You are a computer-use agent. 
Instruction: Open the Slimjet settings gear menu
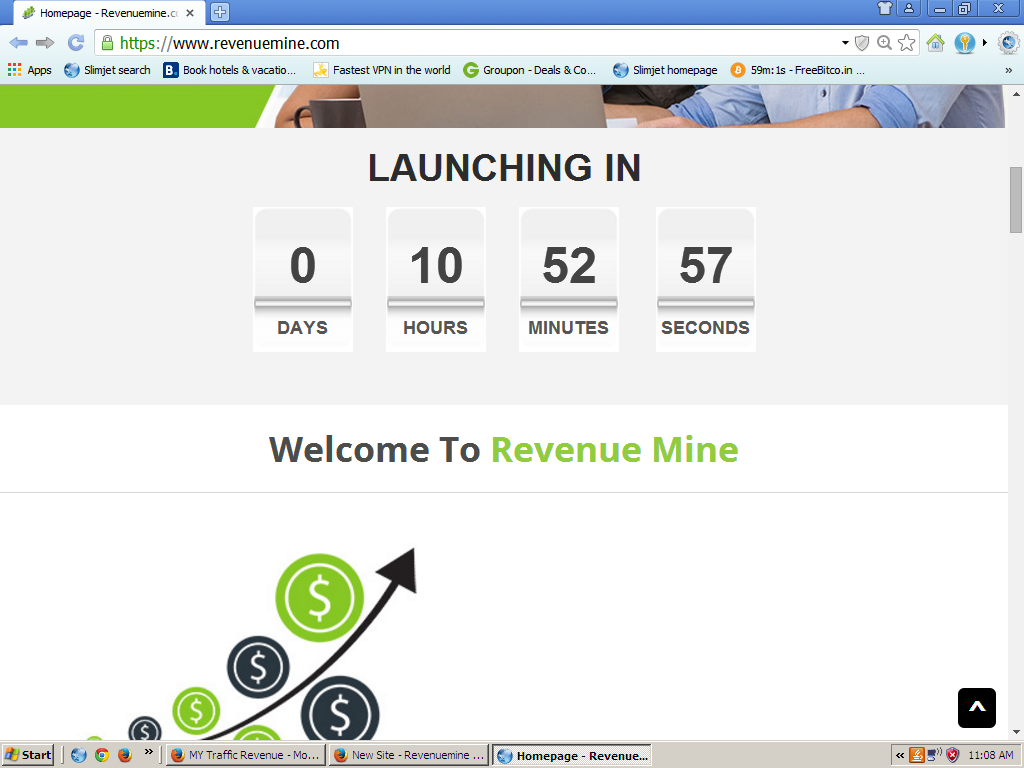coord(1009,43)
